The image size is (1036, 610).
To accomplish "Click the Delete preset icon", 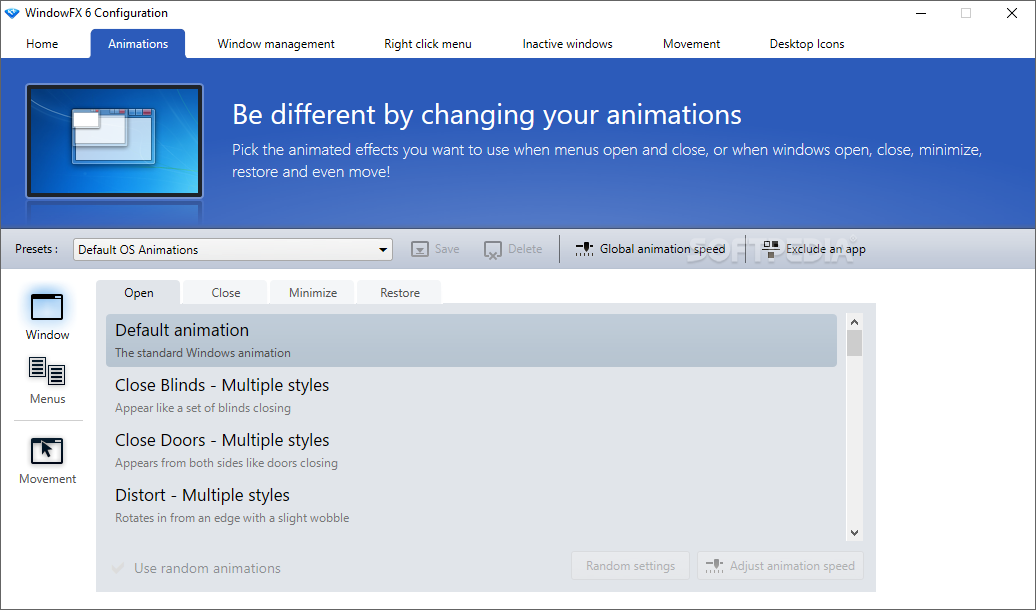I will (x=493, y=250).
